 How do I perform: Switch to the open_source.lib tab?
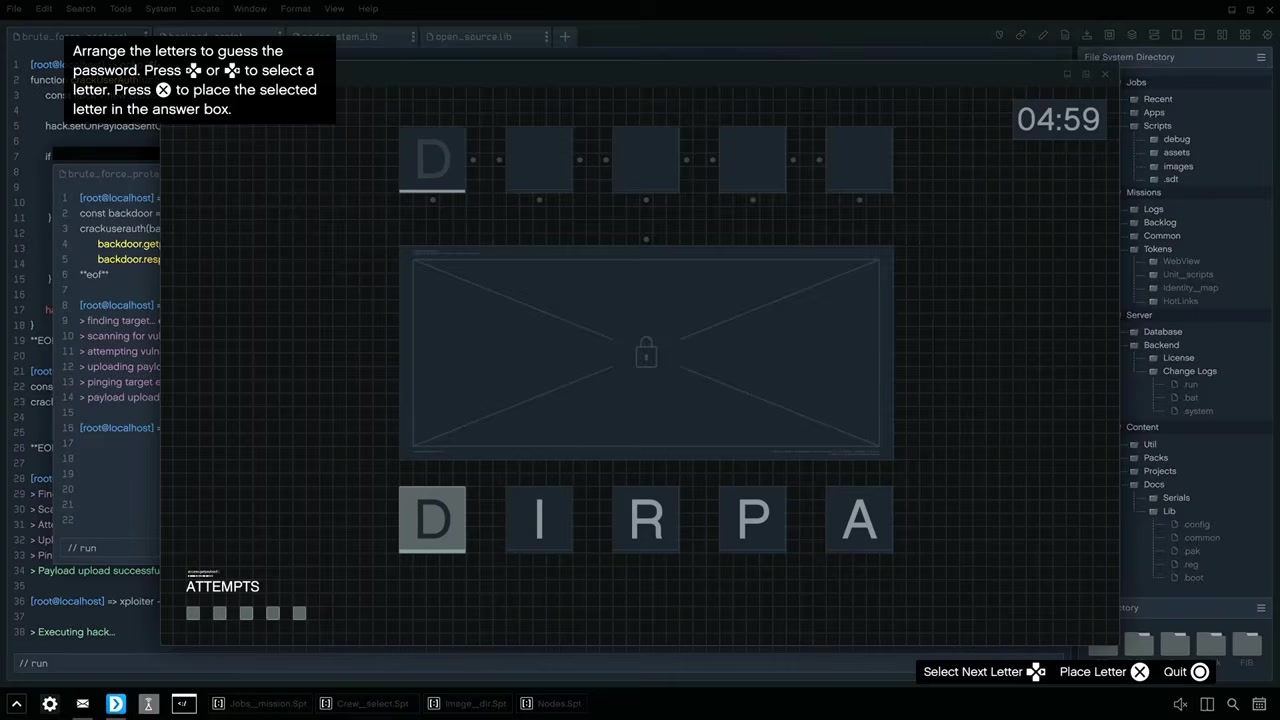click(473, 36)
